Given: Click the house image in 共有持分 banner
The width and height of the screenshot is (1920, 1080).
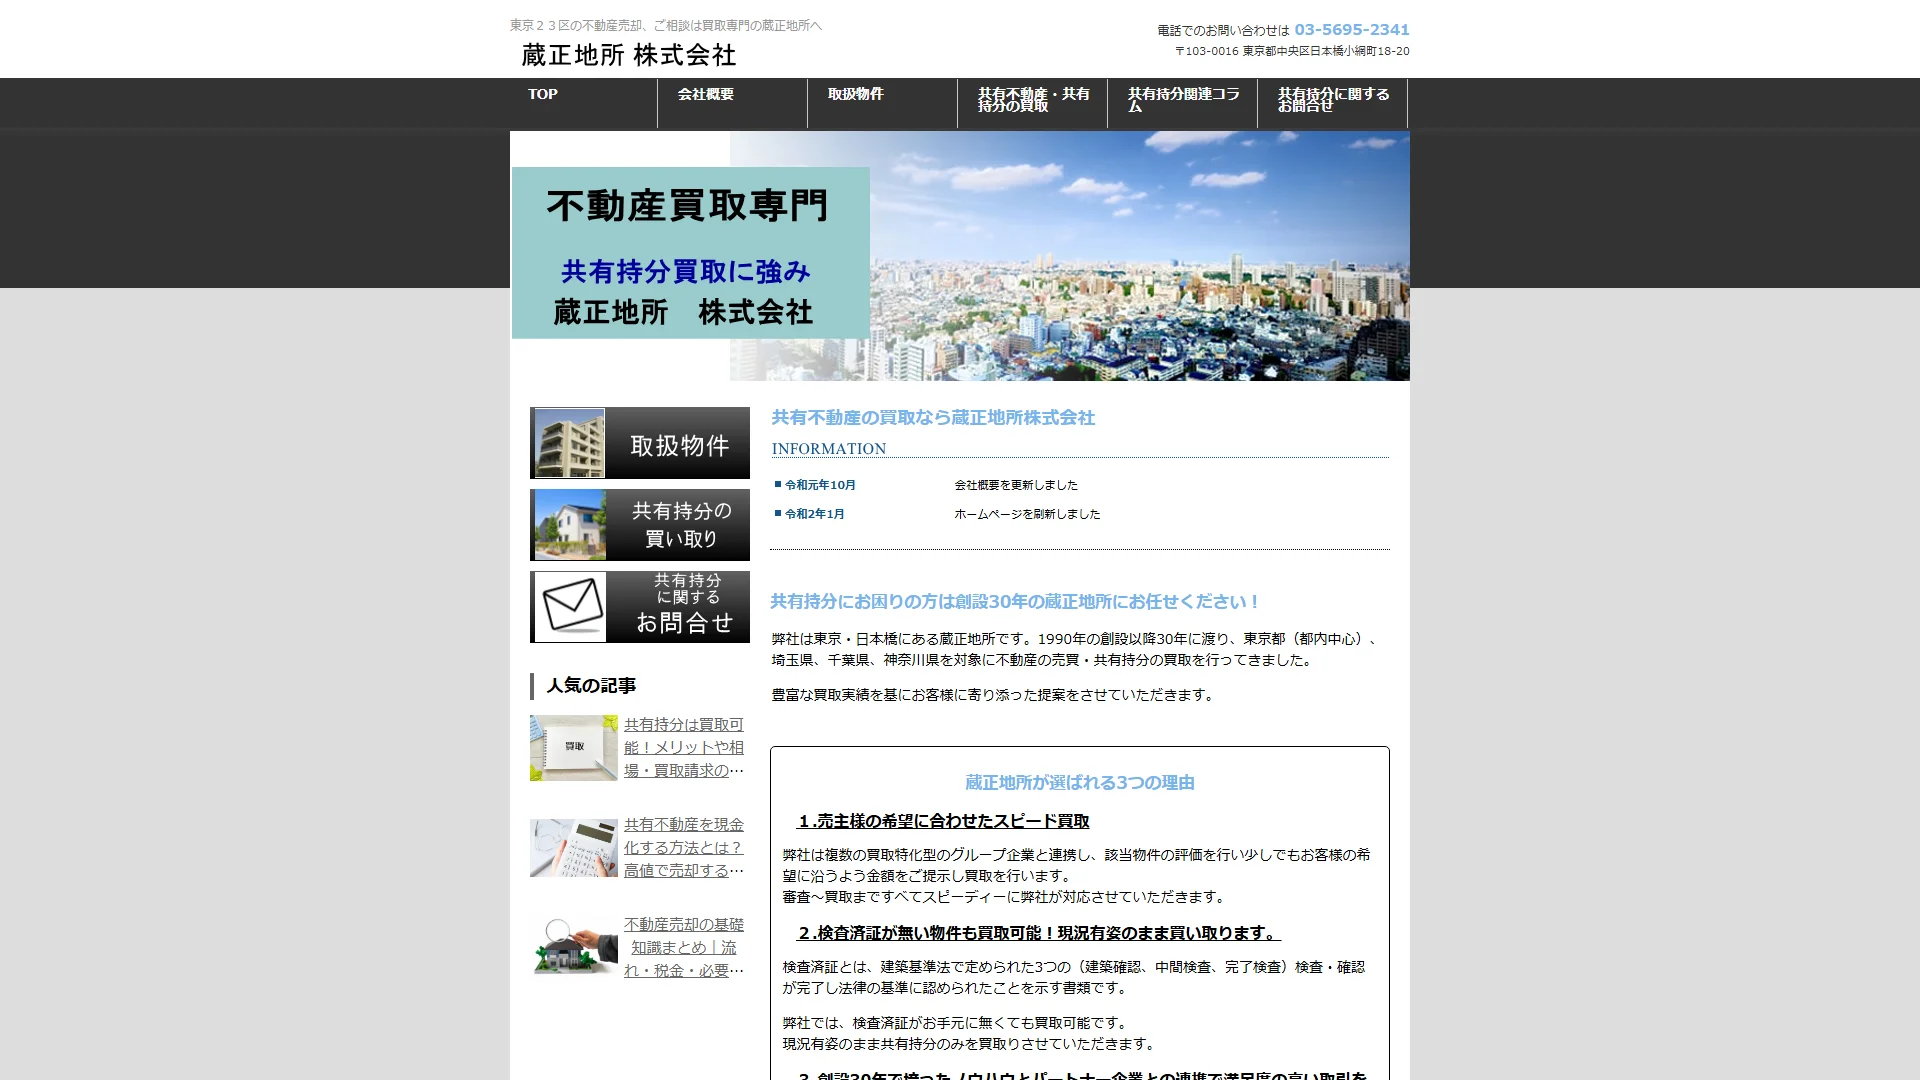Looking at the screenshot, I should pos(570,525).
